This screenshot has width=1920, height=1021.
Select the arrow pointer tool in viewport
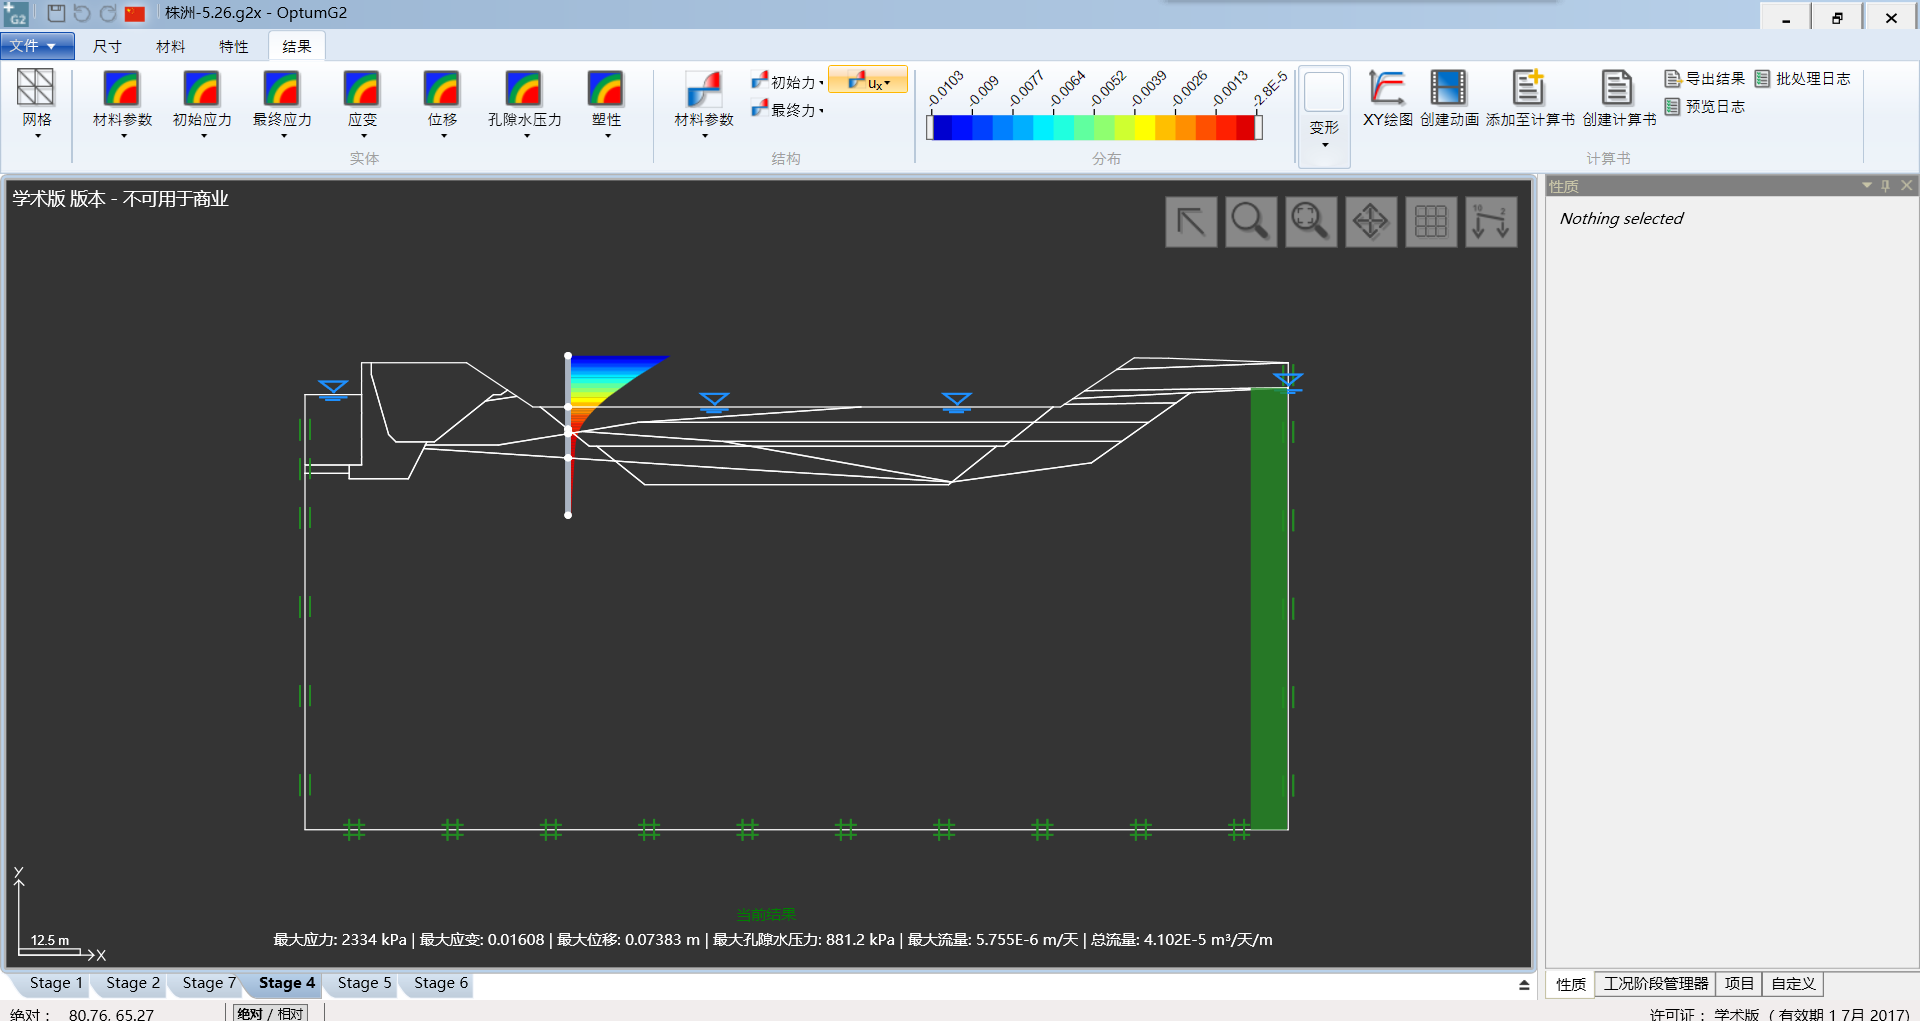coord(1191,221)
